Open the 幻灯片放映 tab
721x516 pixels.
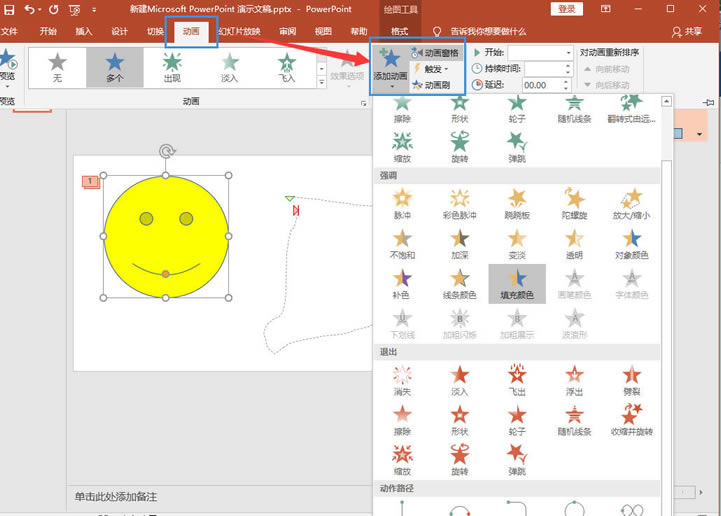(239, 31)
